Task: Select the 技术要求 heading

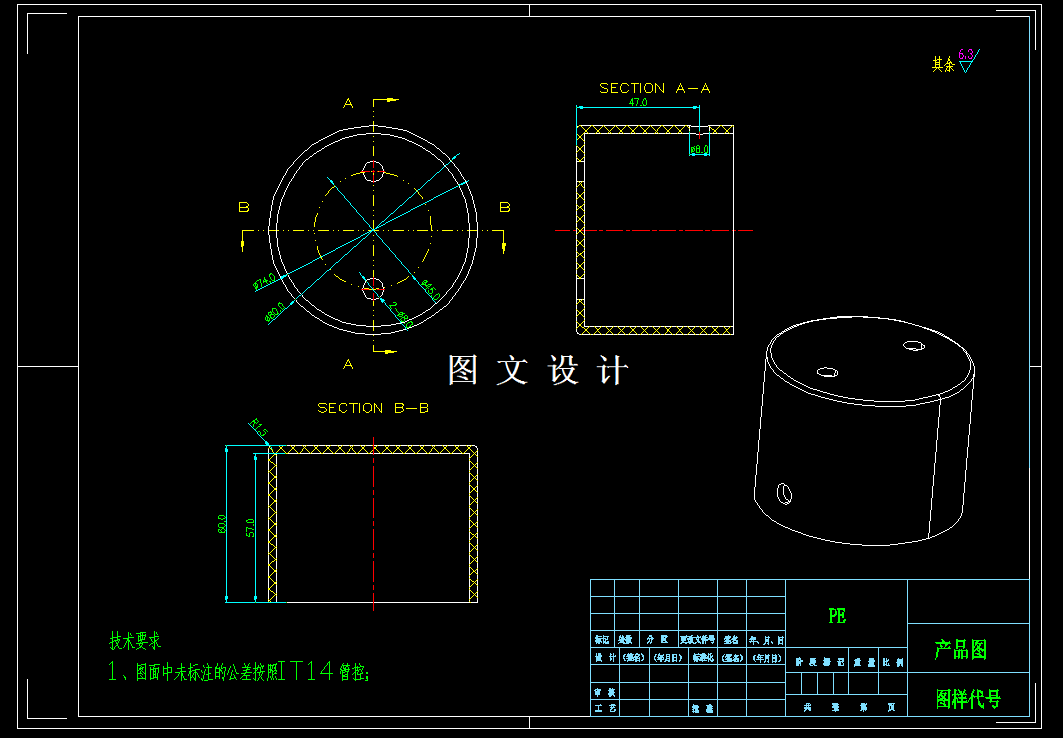Action: tap(135, 640)
